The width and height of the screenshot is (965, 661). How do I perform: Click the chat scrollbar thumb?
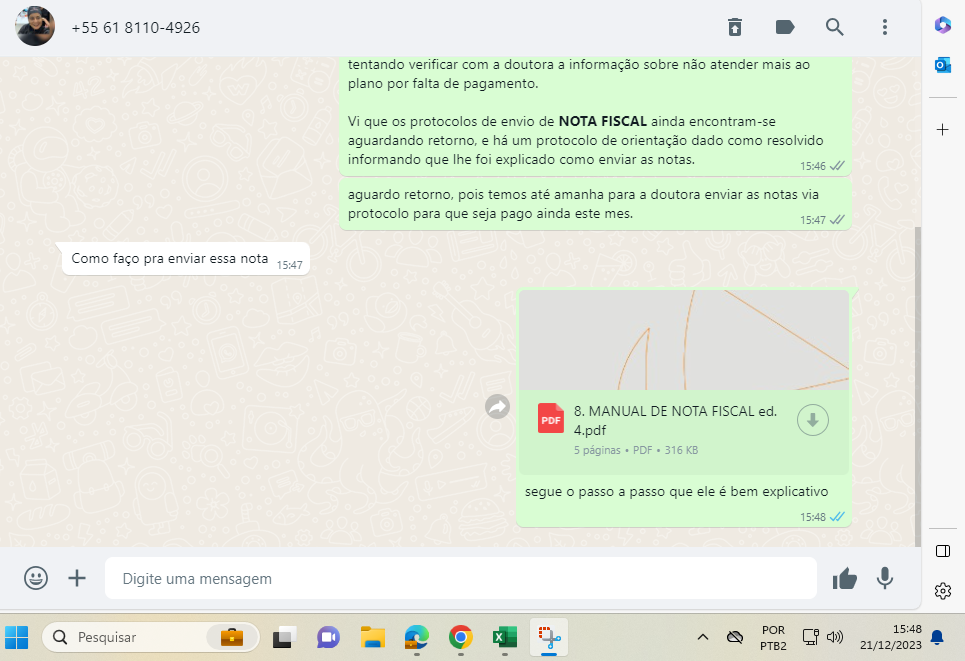coord(918,387)
